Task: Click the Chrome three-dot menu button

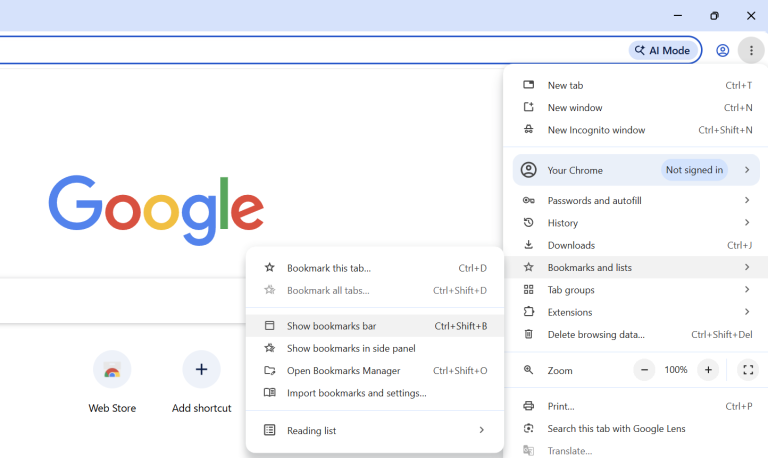Action: 751,50
